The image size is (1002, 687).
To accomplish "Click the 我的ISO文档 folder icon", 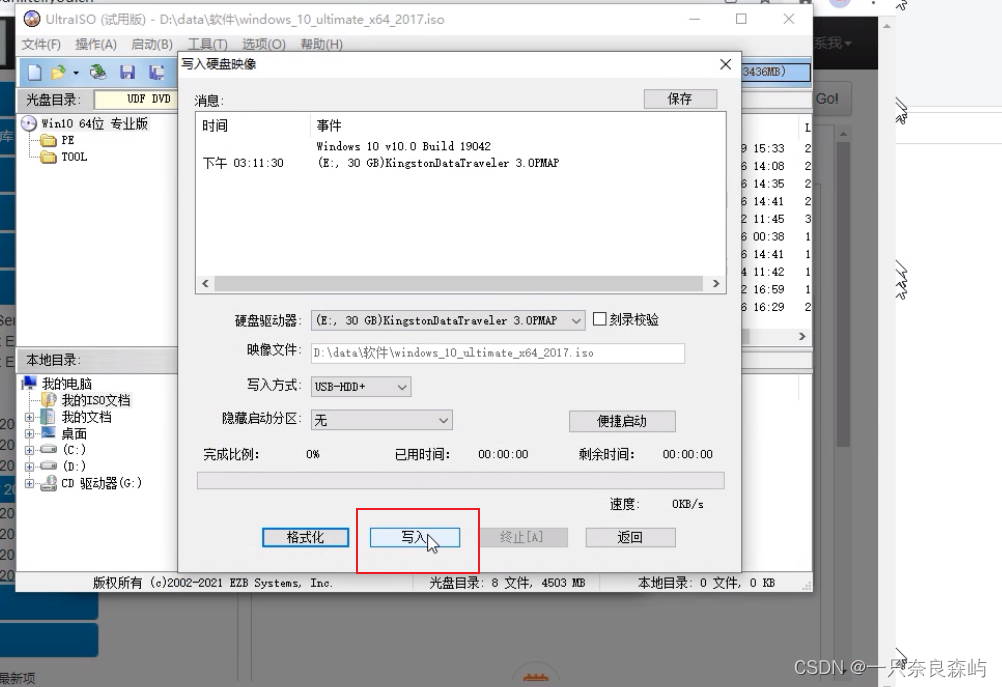I will [x=49, y=400].
